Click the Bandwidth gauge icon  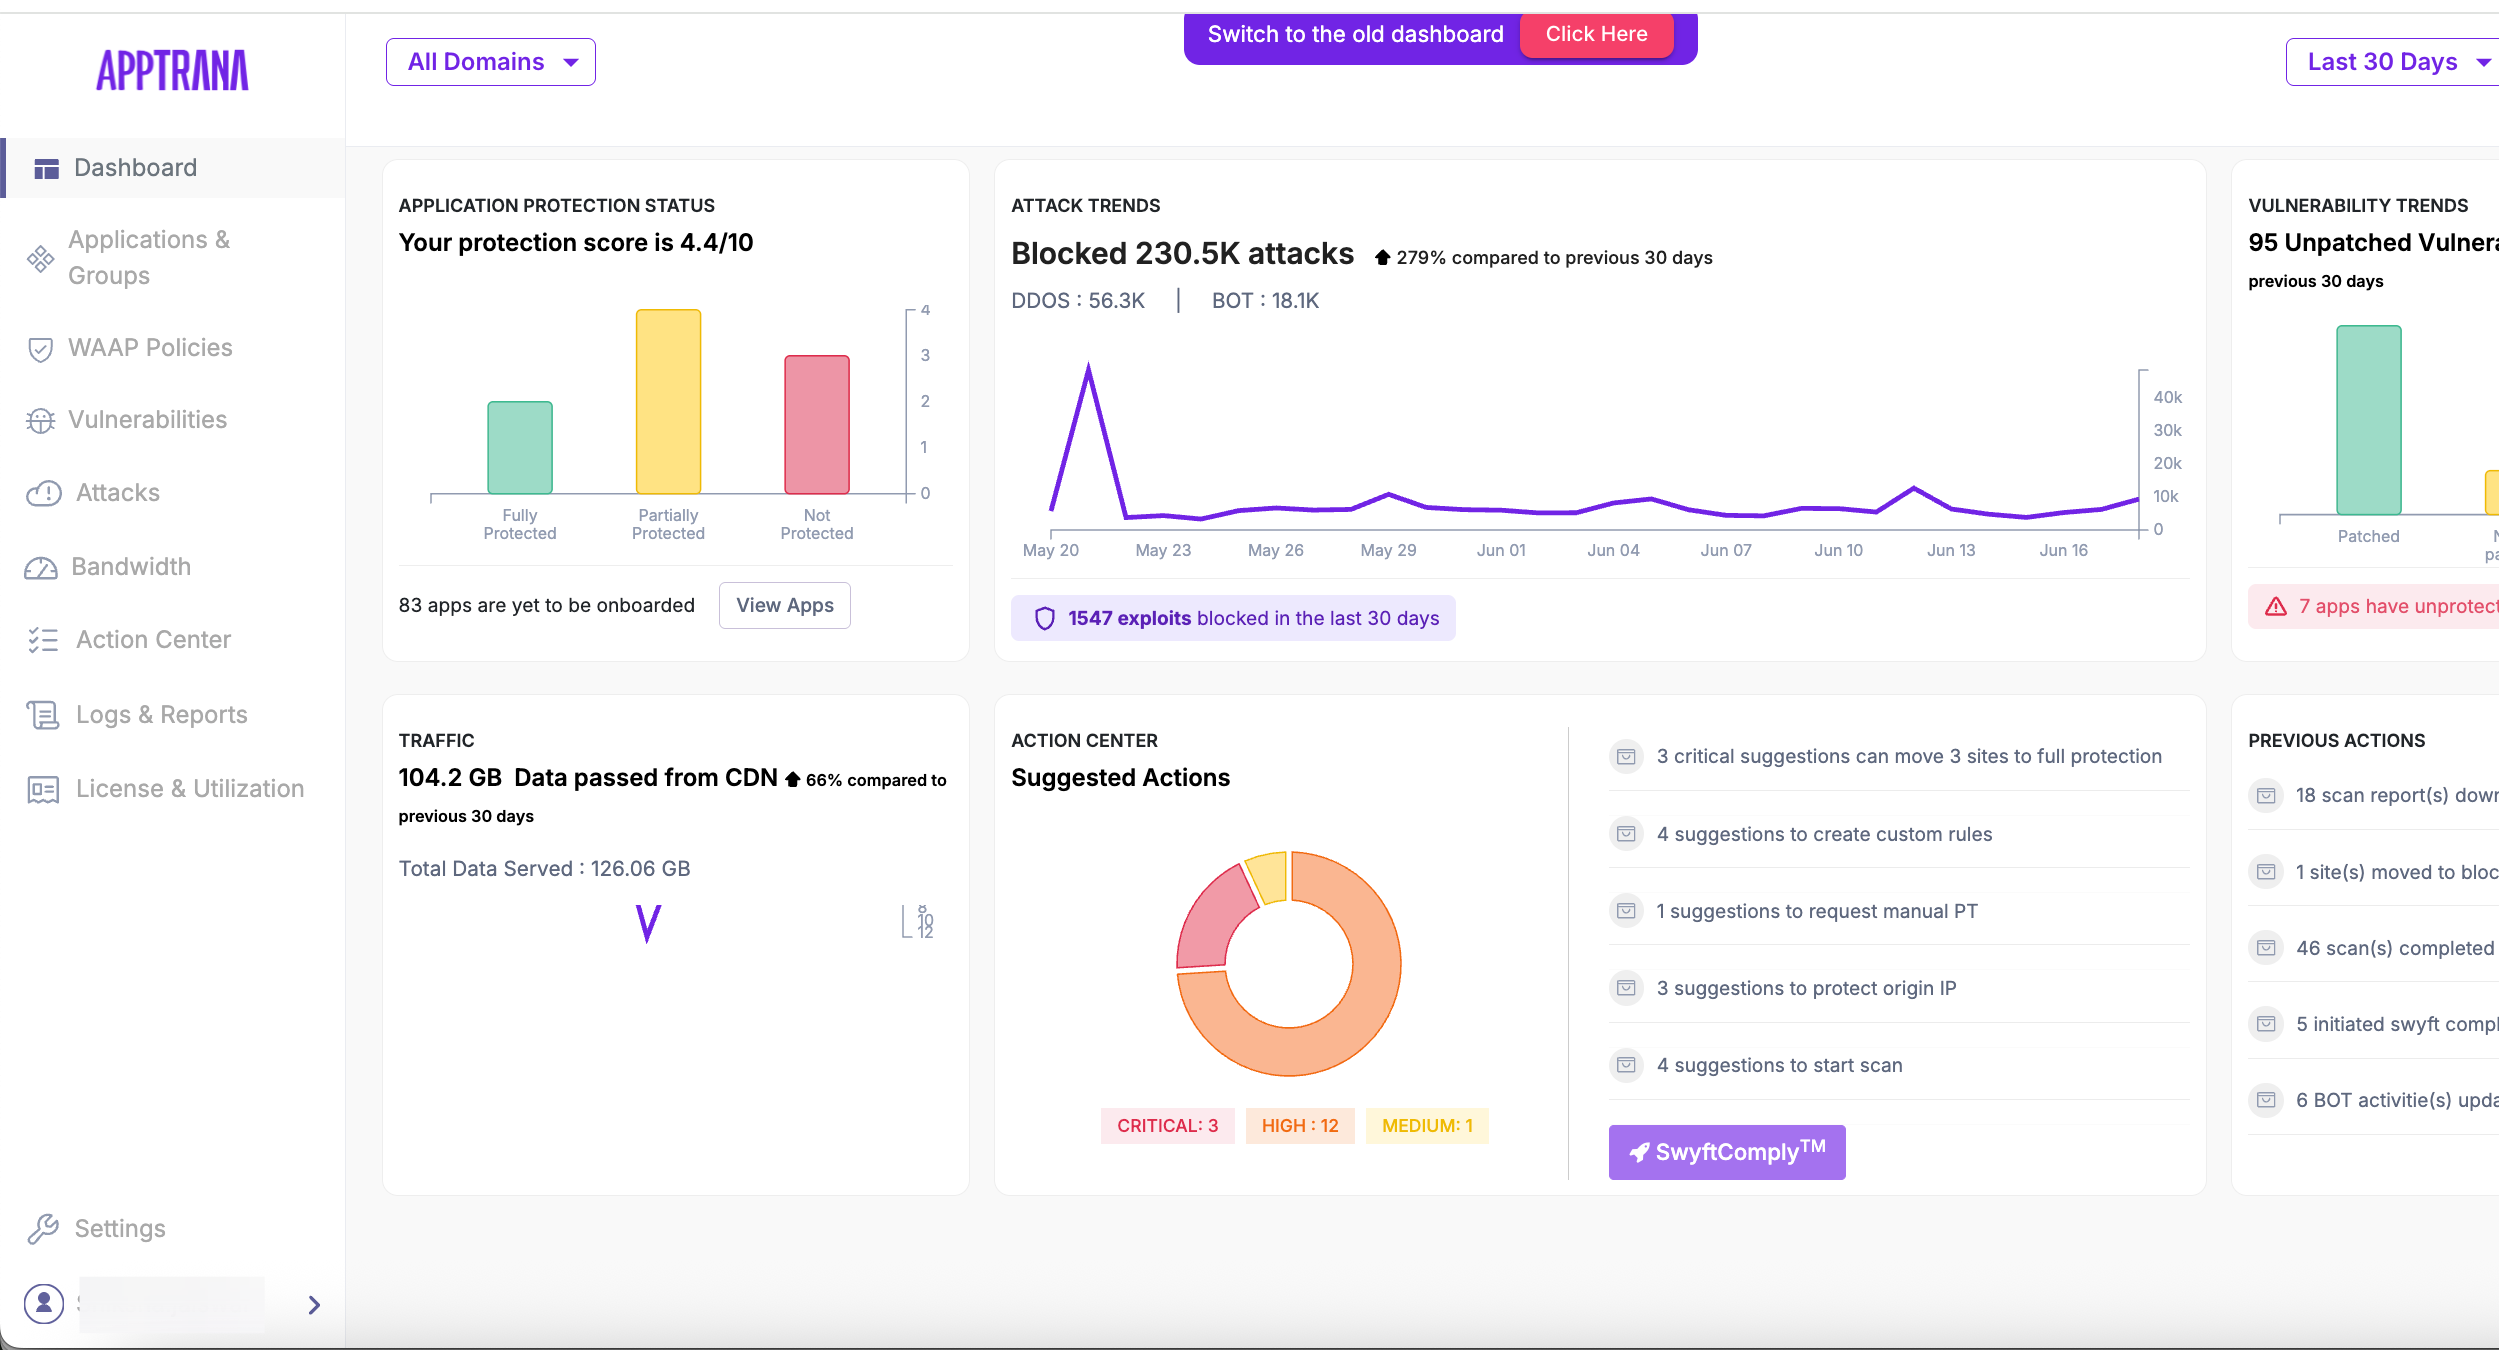pyautogui.click(x=41, y=568)
